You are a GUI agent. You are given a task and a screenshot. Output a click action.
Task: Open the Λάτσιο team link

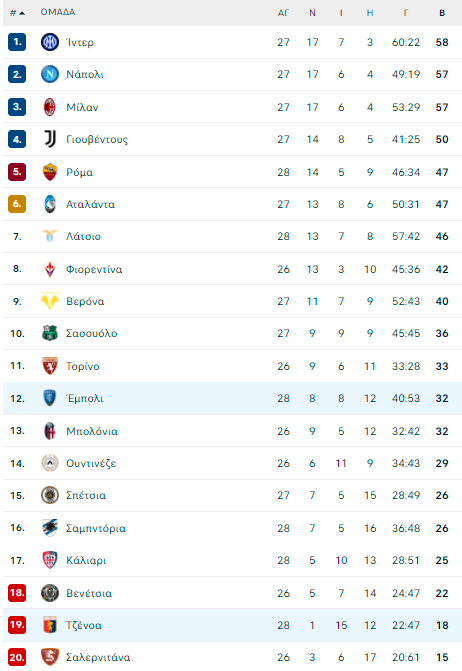pos(83,236)
